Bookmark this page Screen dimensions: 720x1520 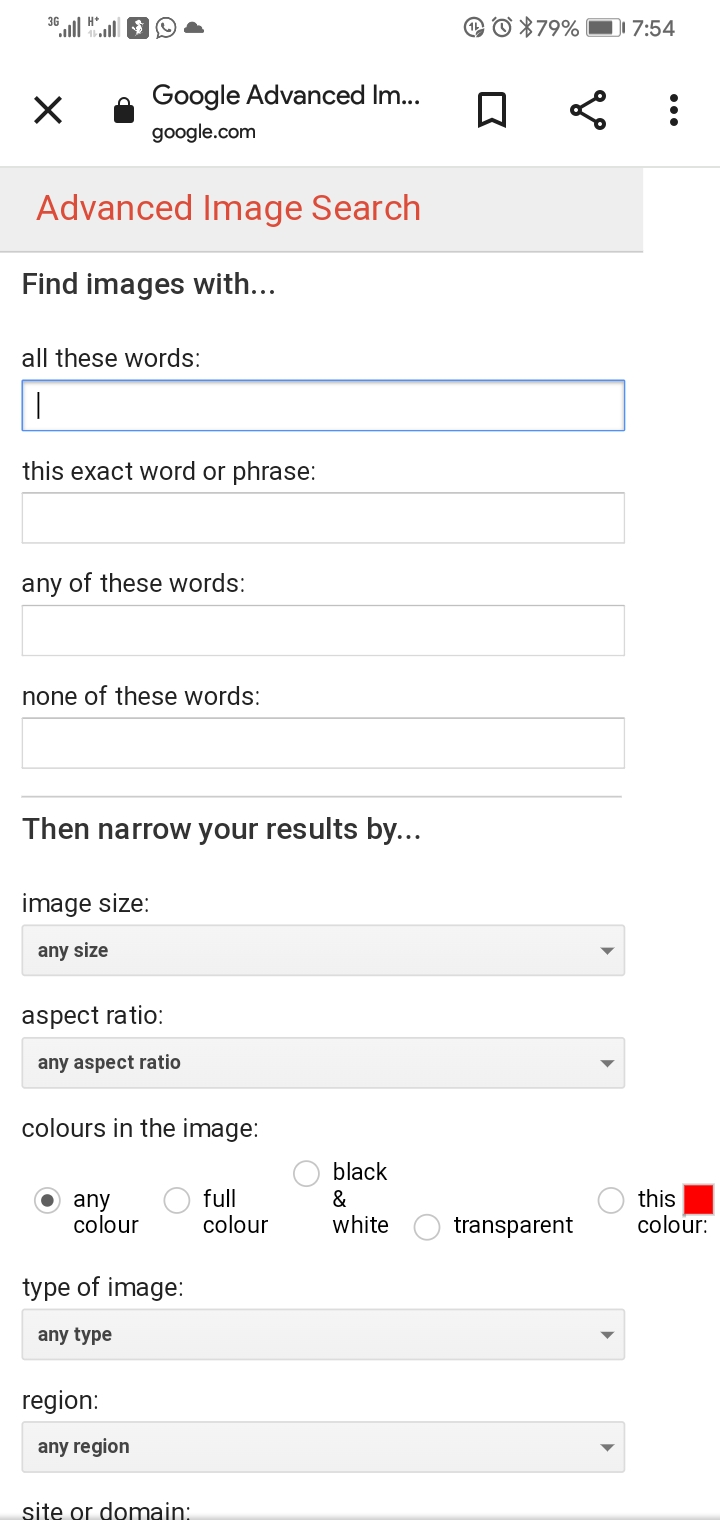tap(491, 110)
